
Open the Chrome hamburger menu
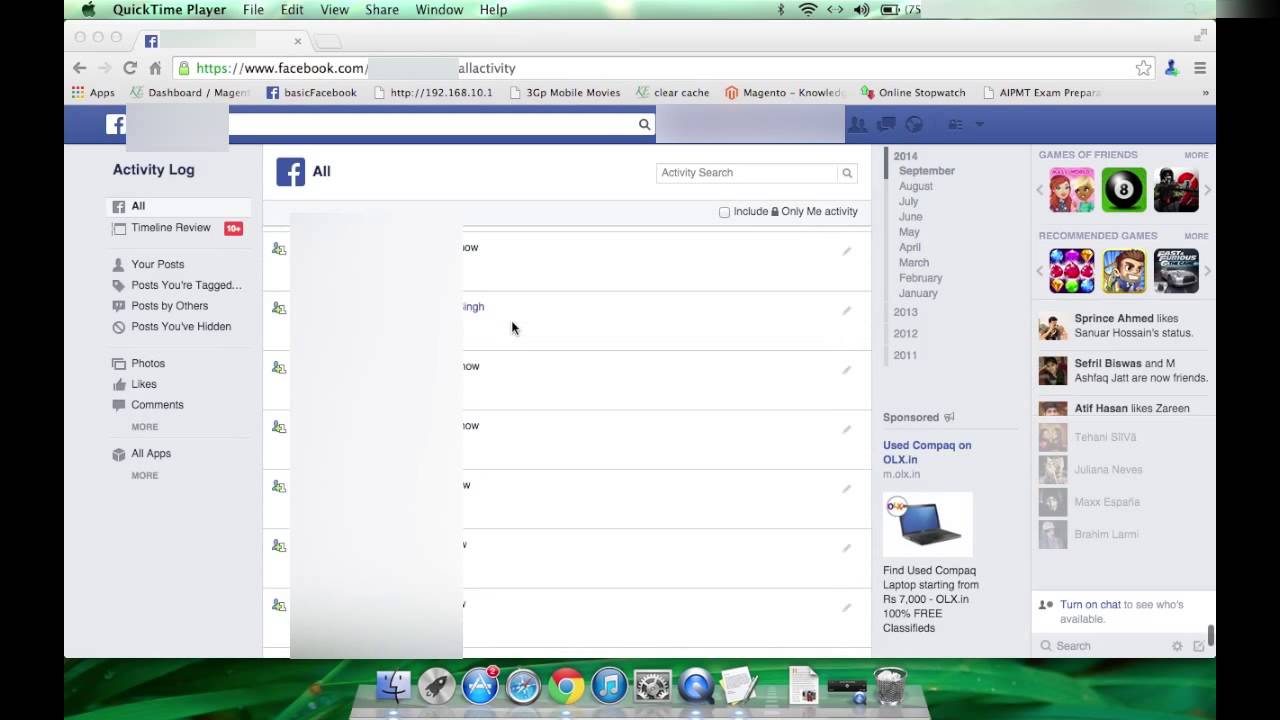coord(1200,68)
